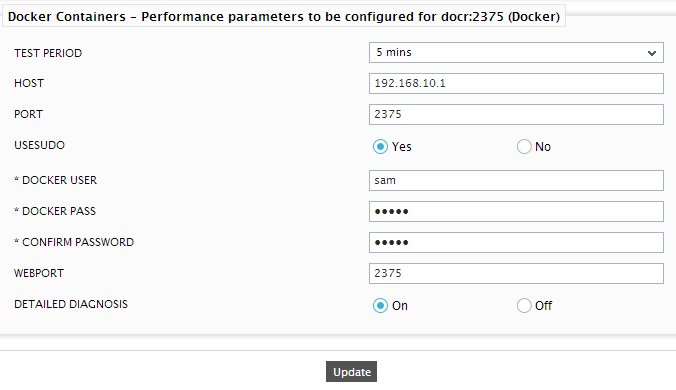Click the Off label for DETAILED DIAGNOSIS

pos(543,306)
